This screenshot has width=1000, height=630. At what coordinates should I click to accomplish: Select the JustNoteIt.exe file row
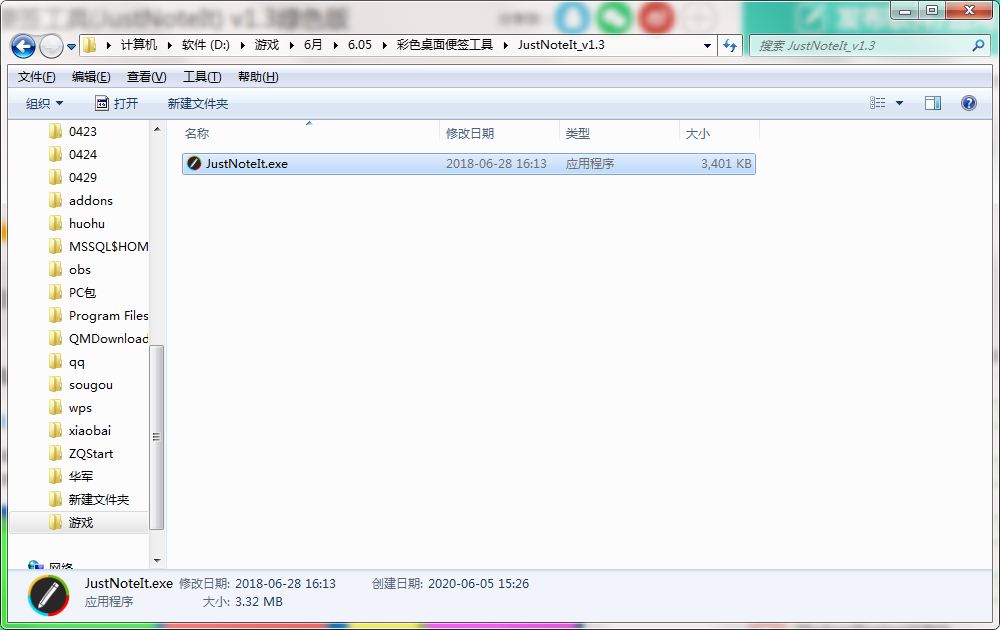click(x=469, y=164)
